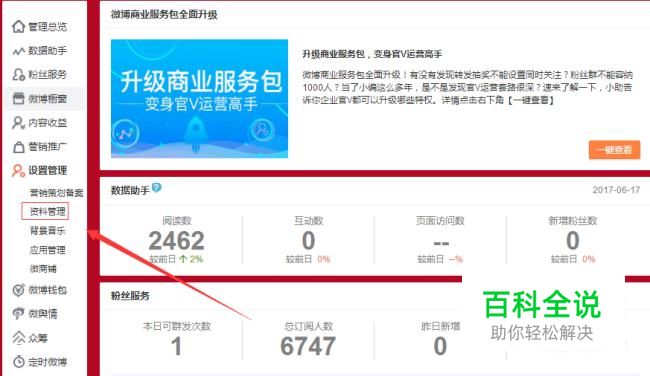Viewport: 650px width, 376px height.
Task: Click the 定时微博 clock icon
Action: (x=18, y=362)
